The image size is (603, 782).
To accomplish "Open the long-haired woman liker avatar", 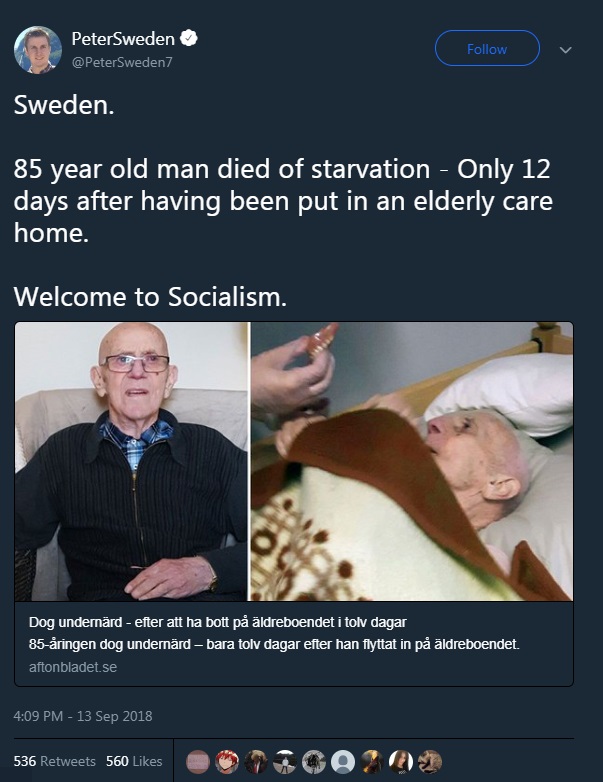I will [x=401, y=762].
